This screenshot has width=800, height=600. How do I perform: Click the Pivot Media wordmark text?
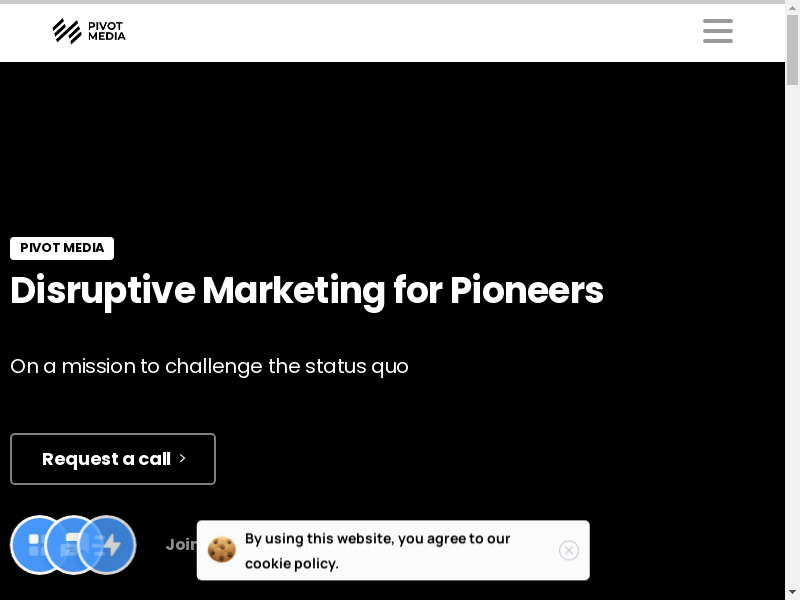[106, 31]
